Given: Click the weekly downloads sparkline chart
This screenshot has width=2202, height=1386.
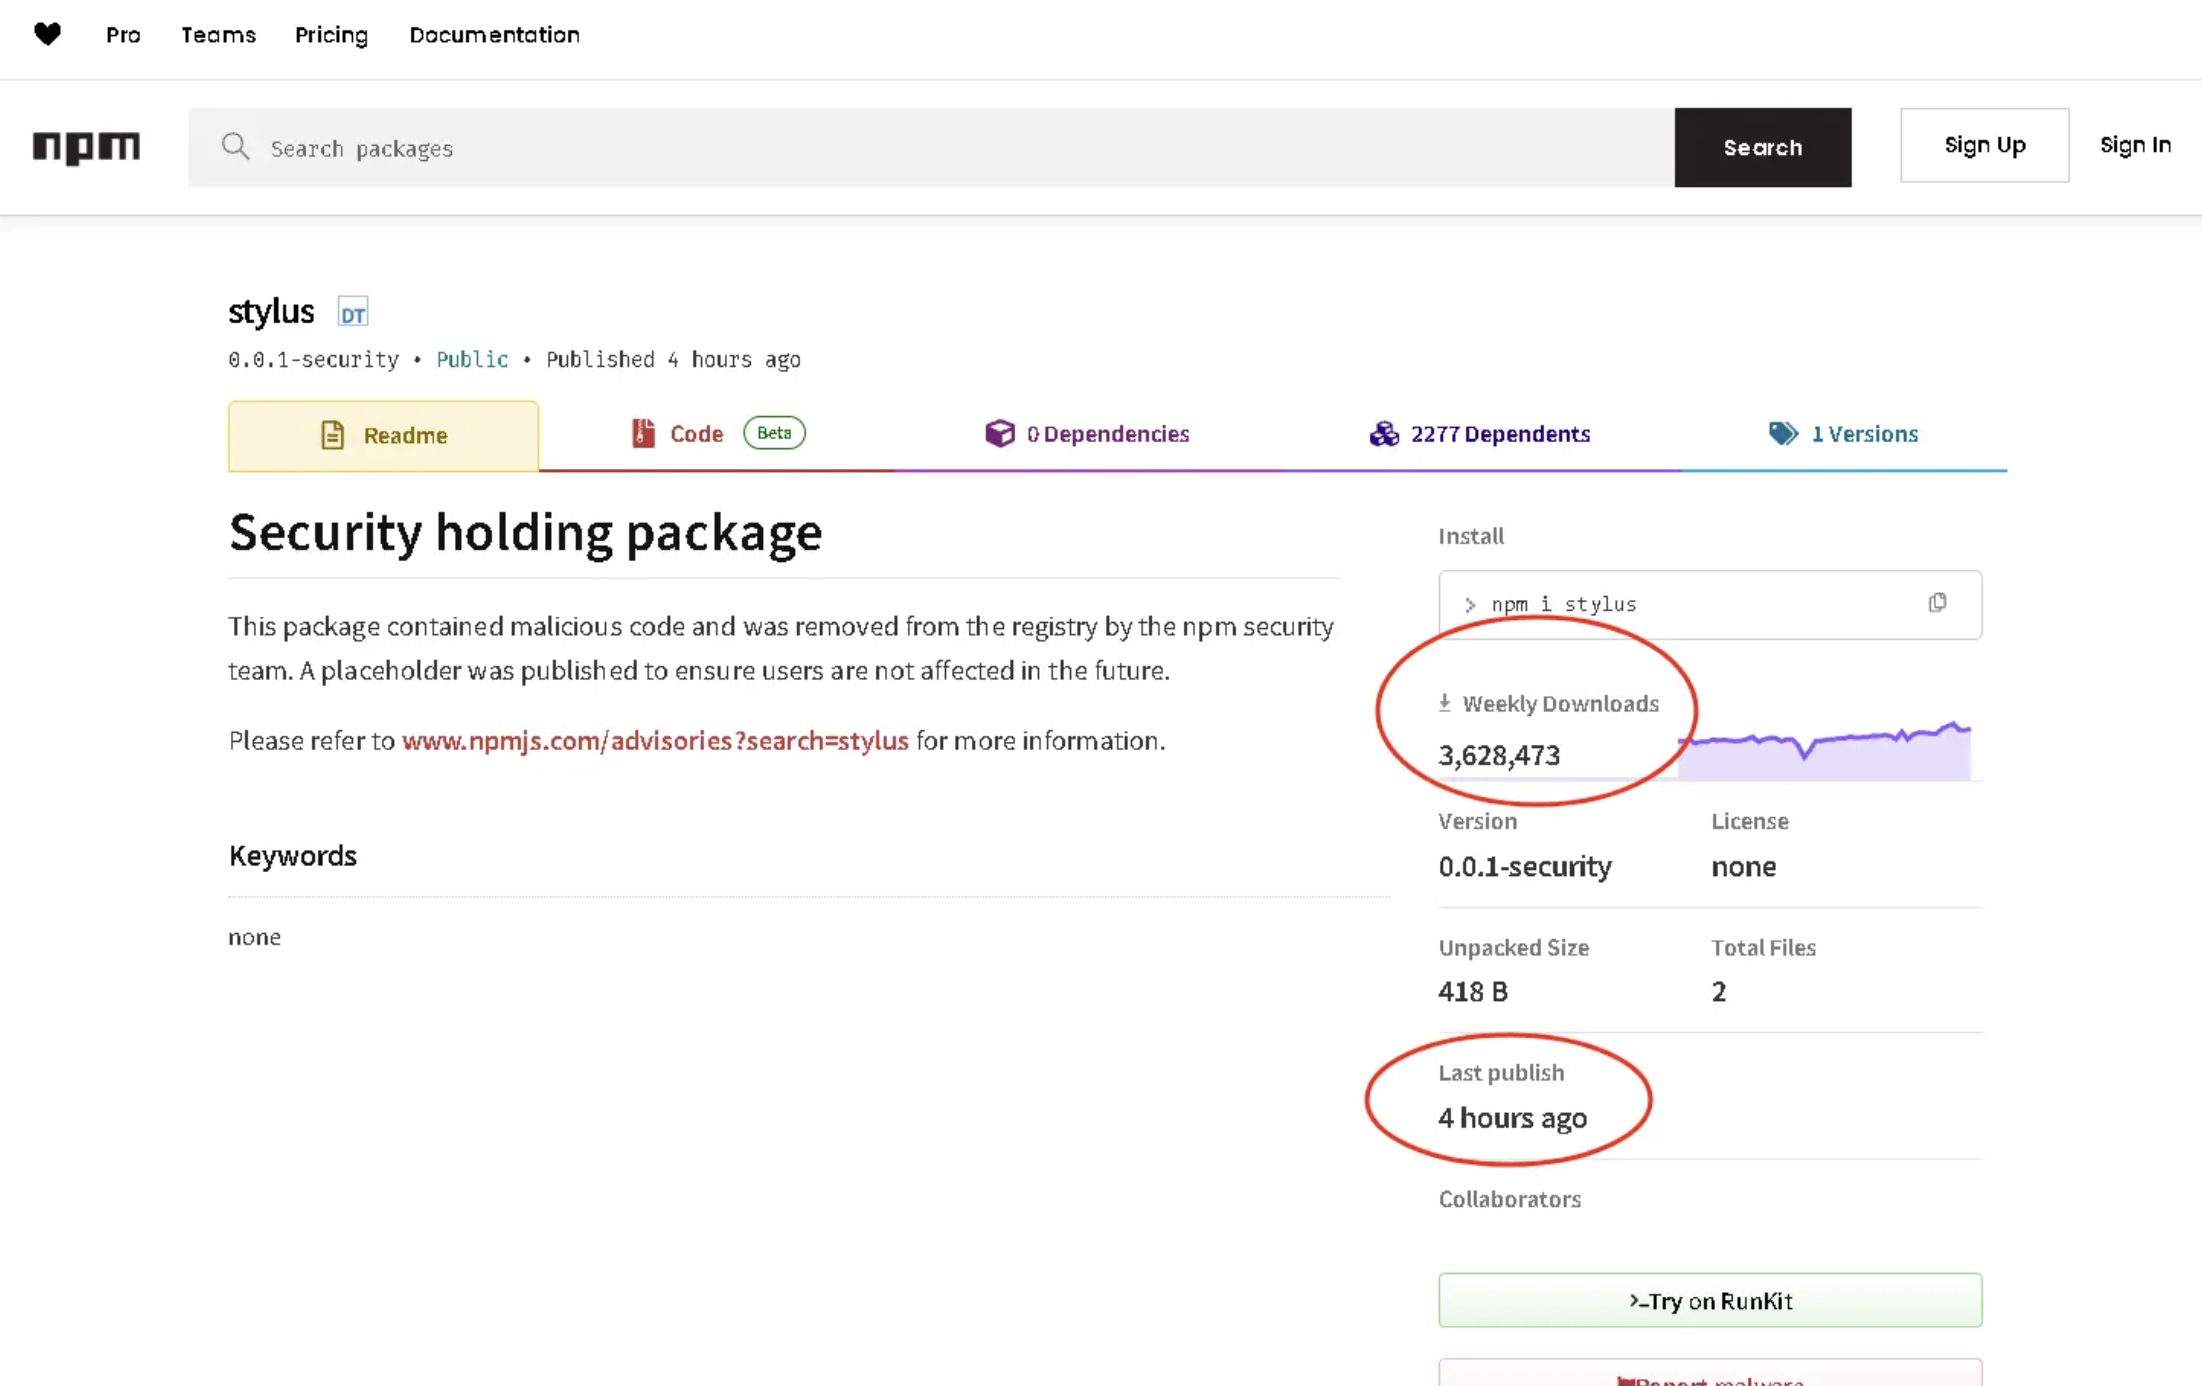Looking at the screenshot, I should pos(1824,750).
